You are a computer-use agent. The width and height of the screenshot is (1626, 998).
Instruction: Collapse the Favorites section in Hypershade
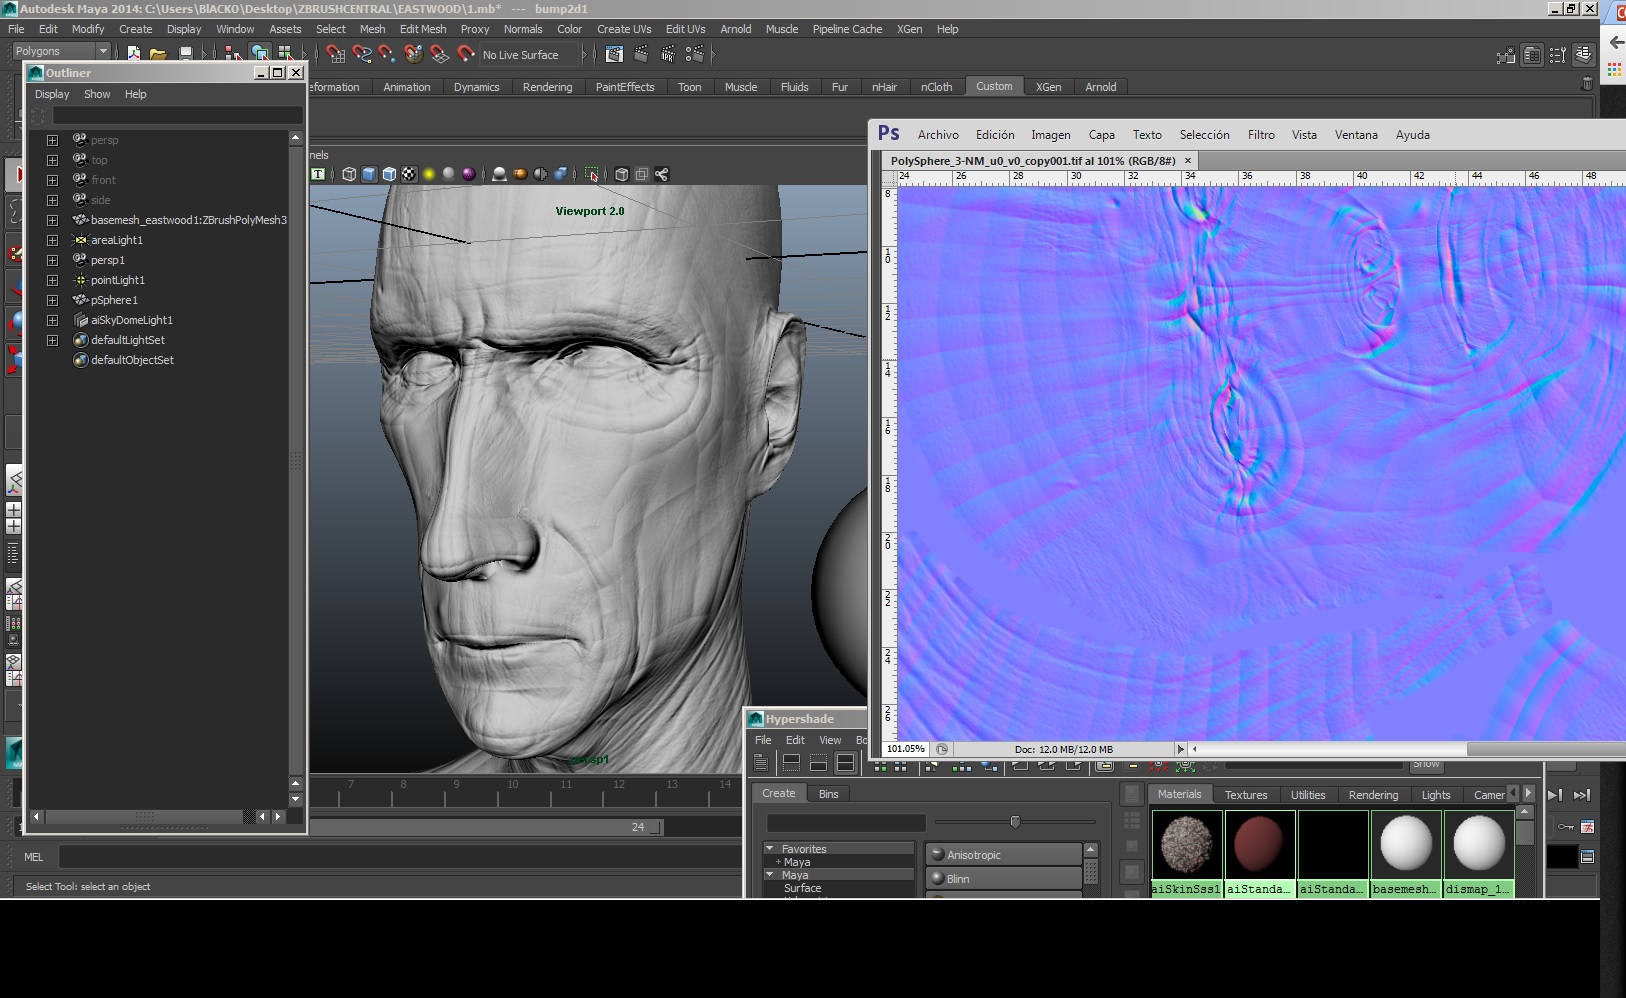coord(770,849)
